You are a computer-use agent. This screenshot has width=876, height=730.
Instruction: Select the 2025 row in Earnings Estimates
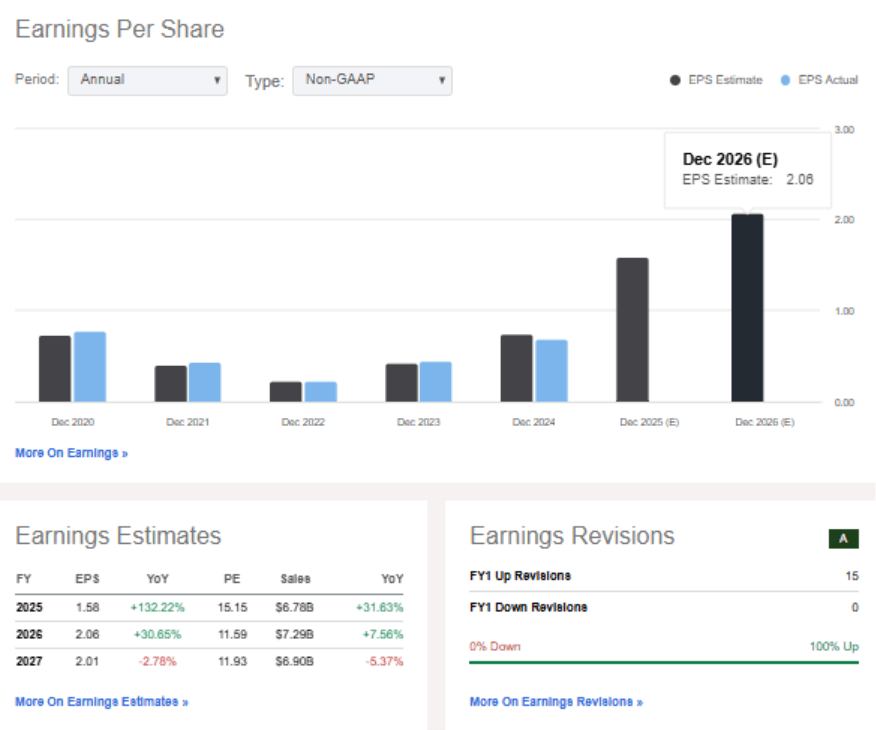tap(30, 607)
